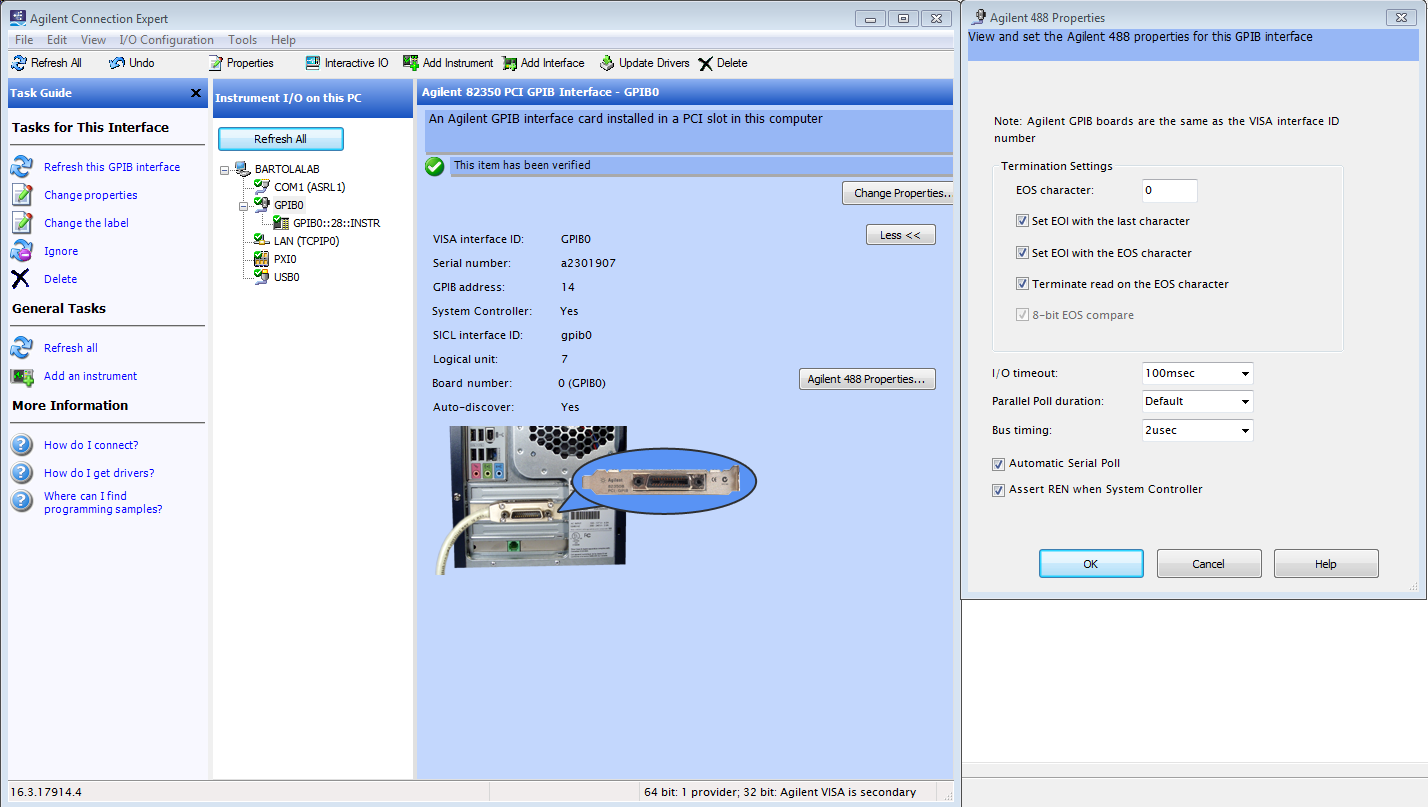
Task: Click the programming samples help icon
Action: click(22, 501)
